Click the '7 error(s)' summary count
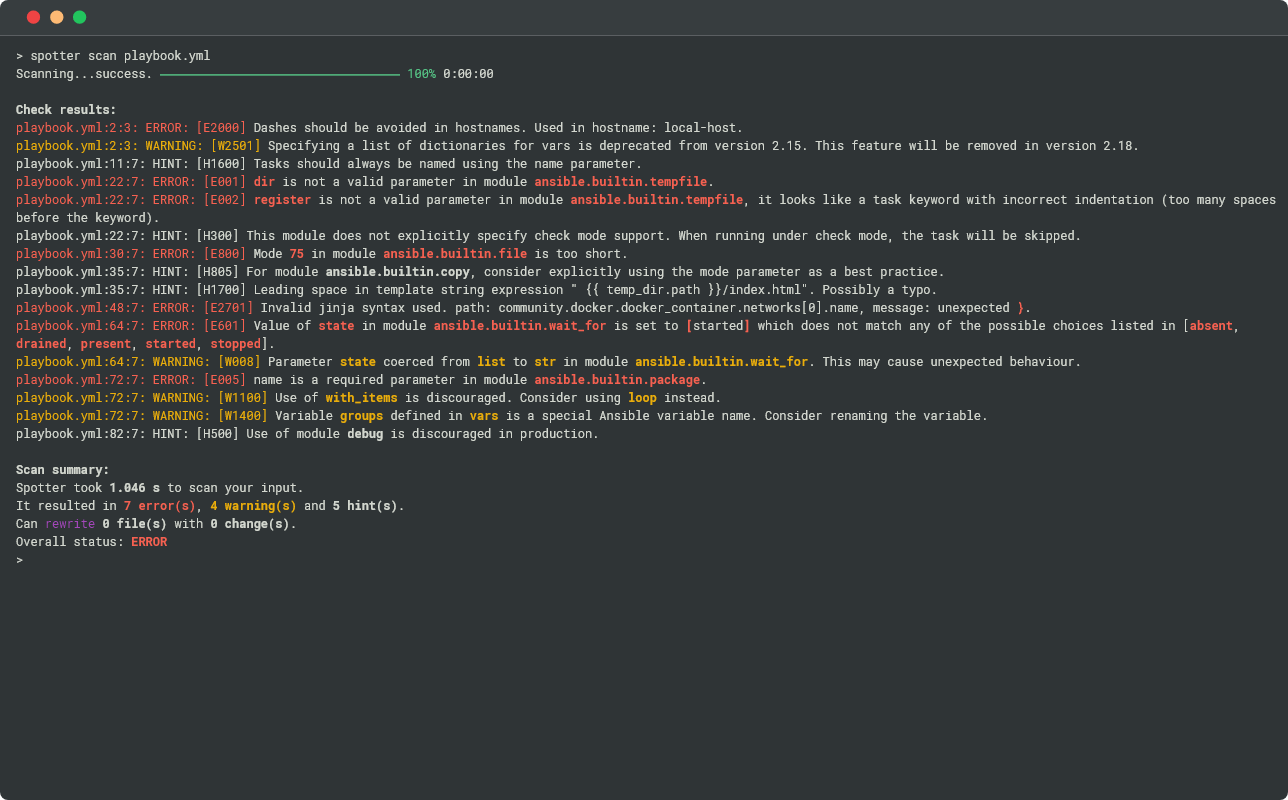This screenshot has height=800, width=1288. click(x=160, y=506)
